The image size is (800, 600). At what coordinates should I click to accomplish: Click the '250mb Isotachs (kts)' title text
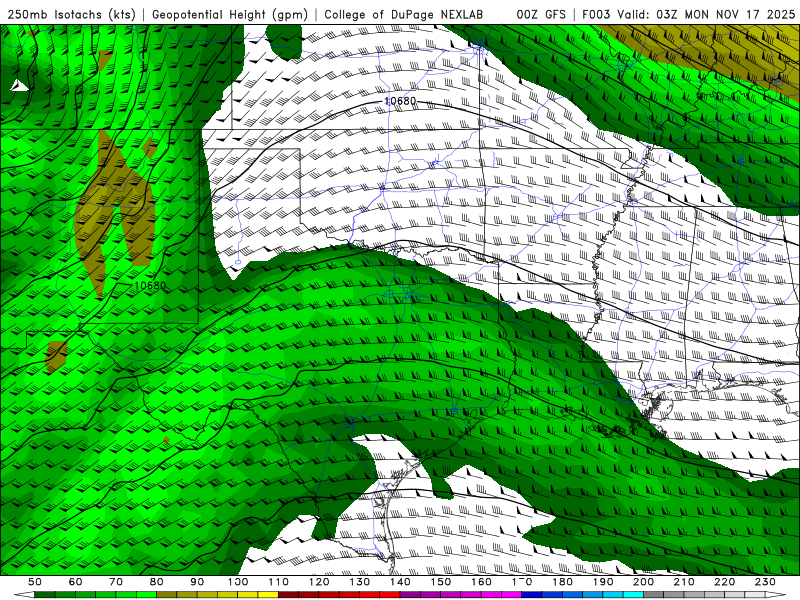click(x=71, y=14)
